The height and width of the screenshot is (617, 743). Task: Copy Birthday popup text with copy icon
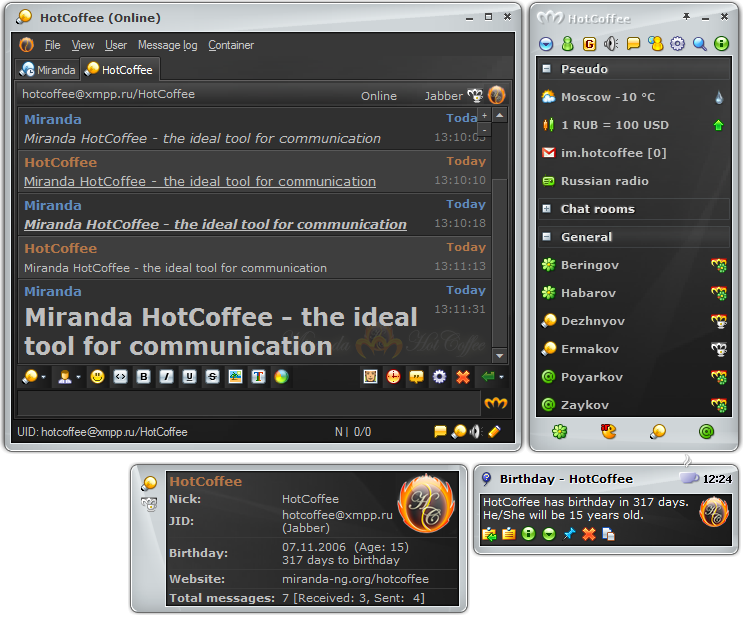pos(608,535)
